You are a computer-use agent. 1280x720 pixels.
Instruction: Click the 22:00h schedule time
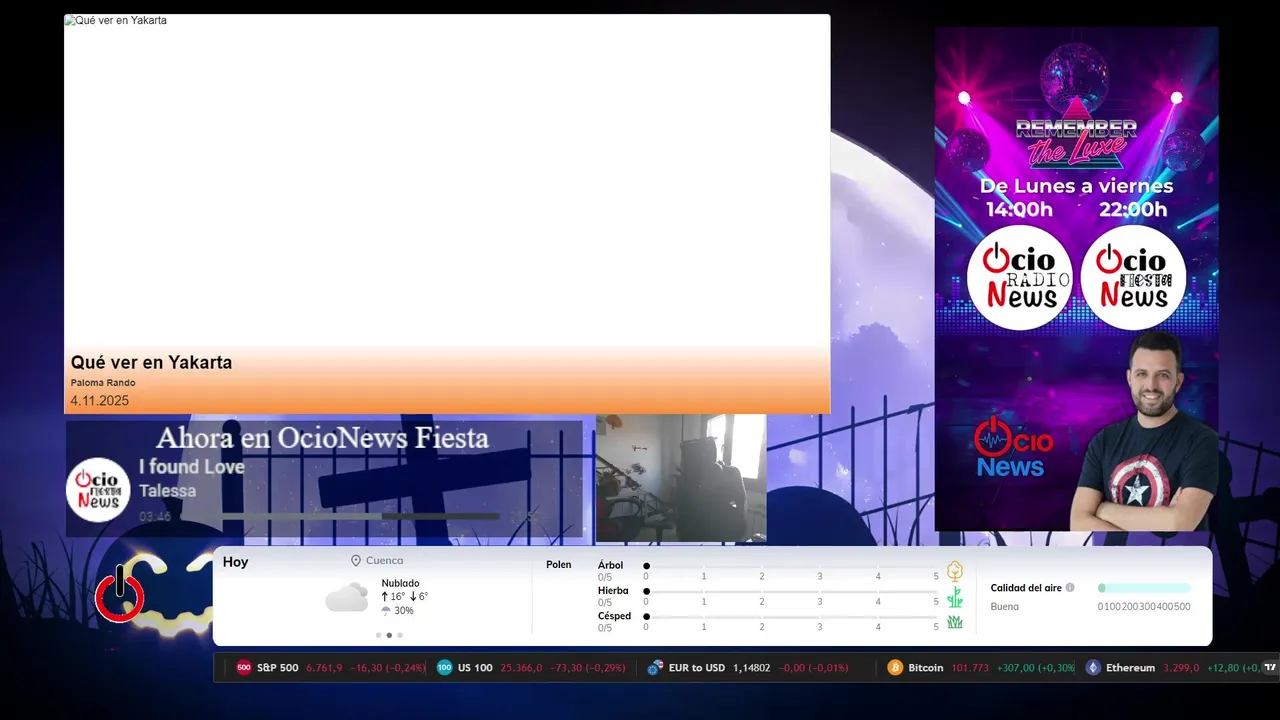(x=1133, y=210)
